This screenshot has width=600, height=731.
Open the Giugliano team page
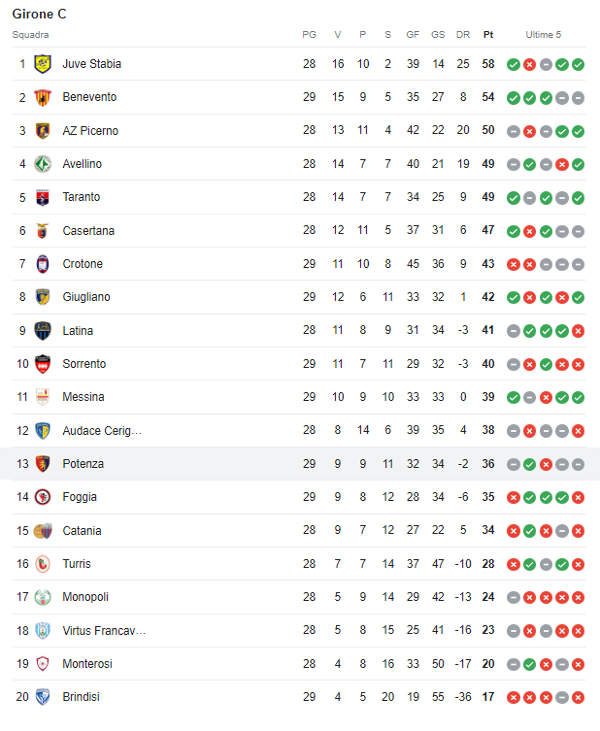(86, 297)
